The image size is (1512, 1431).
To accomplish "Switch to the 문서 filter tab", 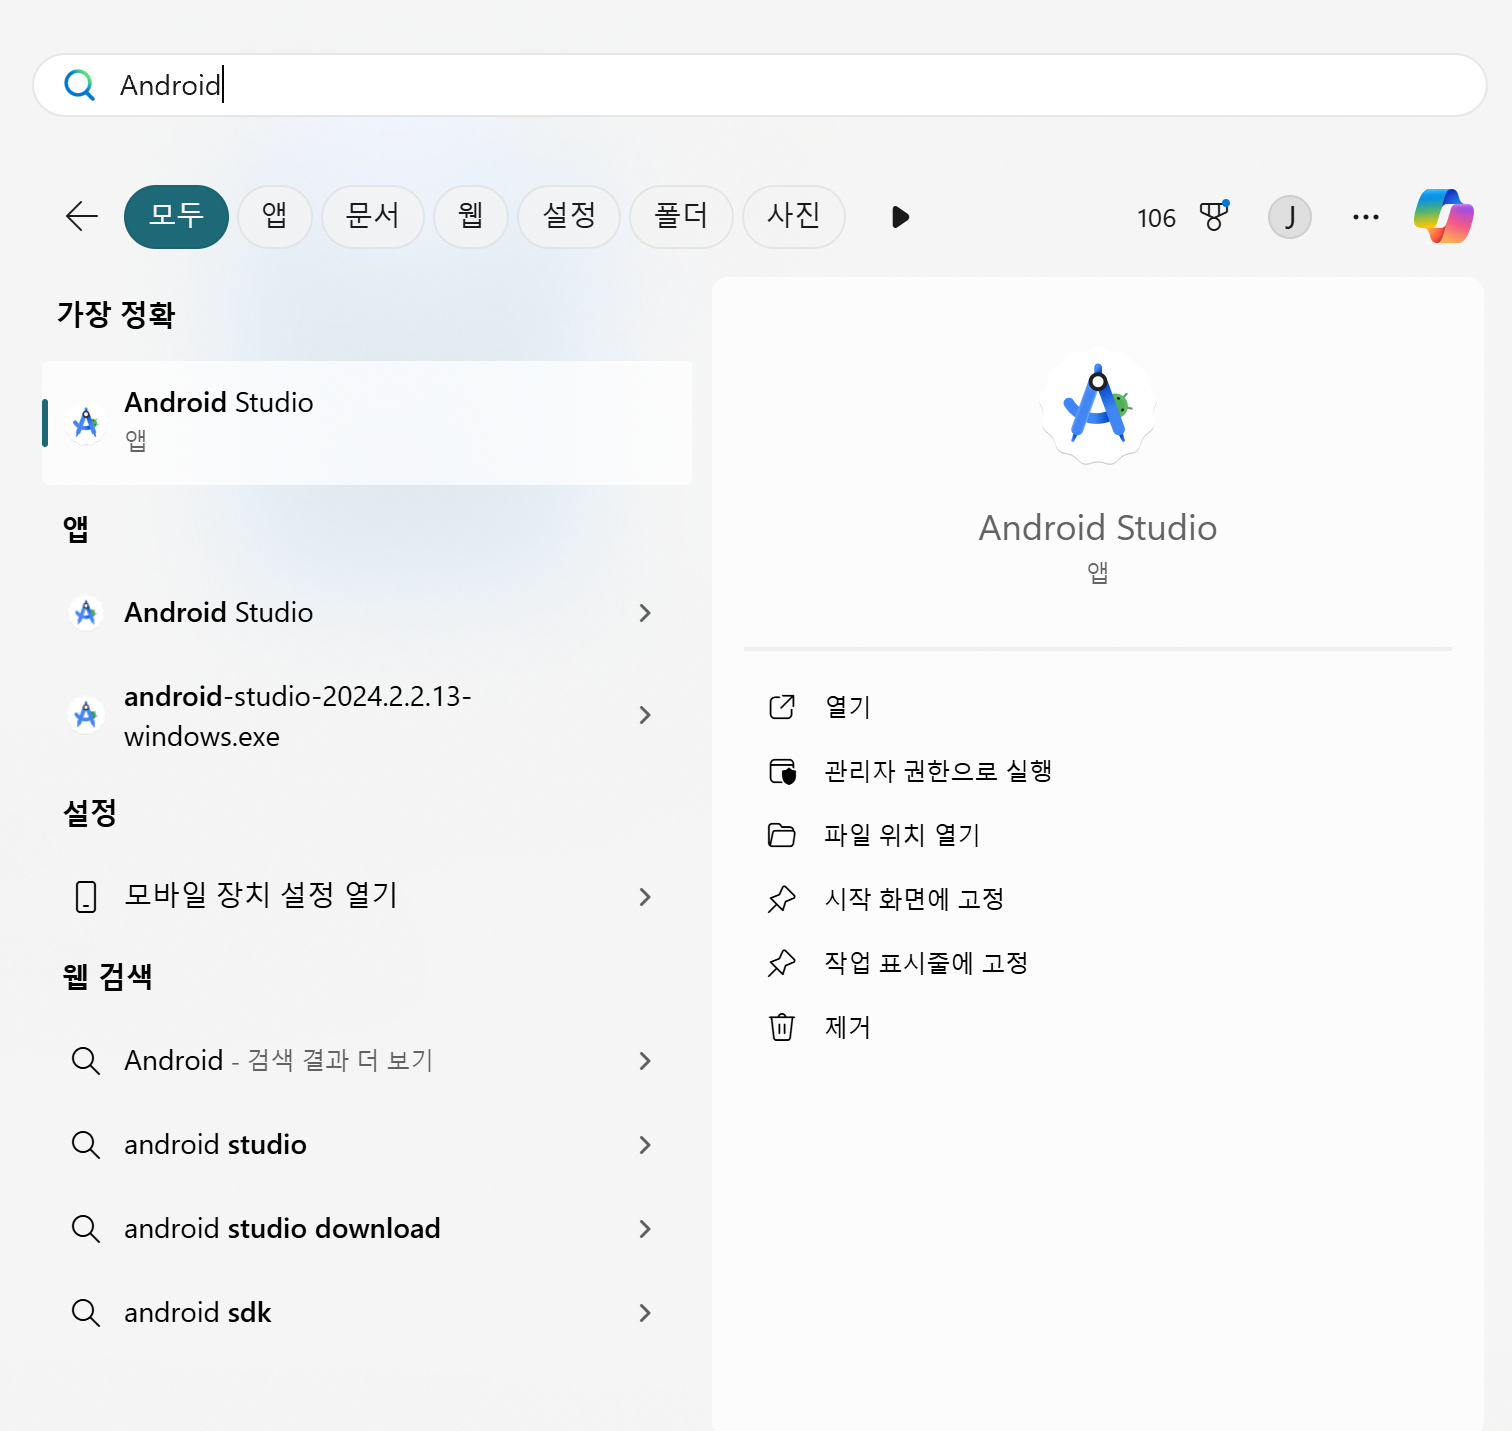I will tap(373, 216).
